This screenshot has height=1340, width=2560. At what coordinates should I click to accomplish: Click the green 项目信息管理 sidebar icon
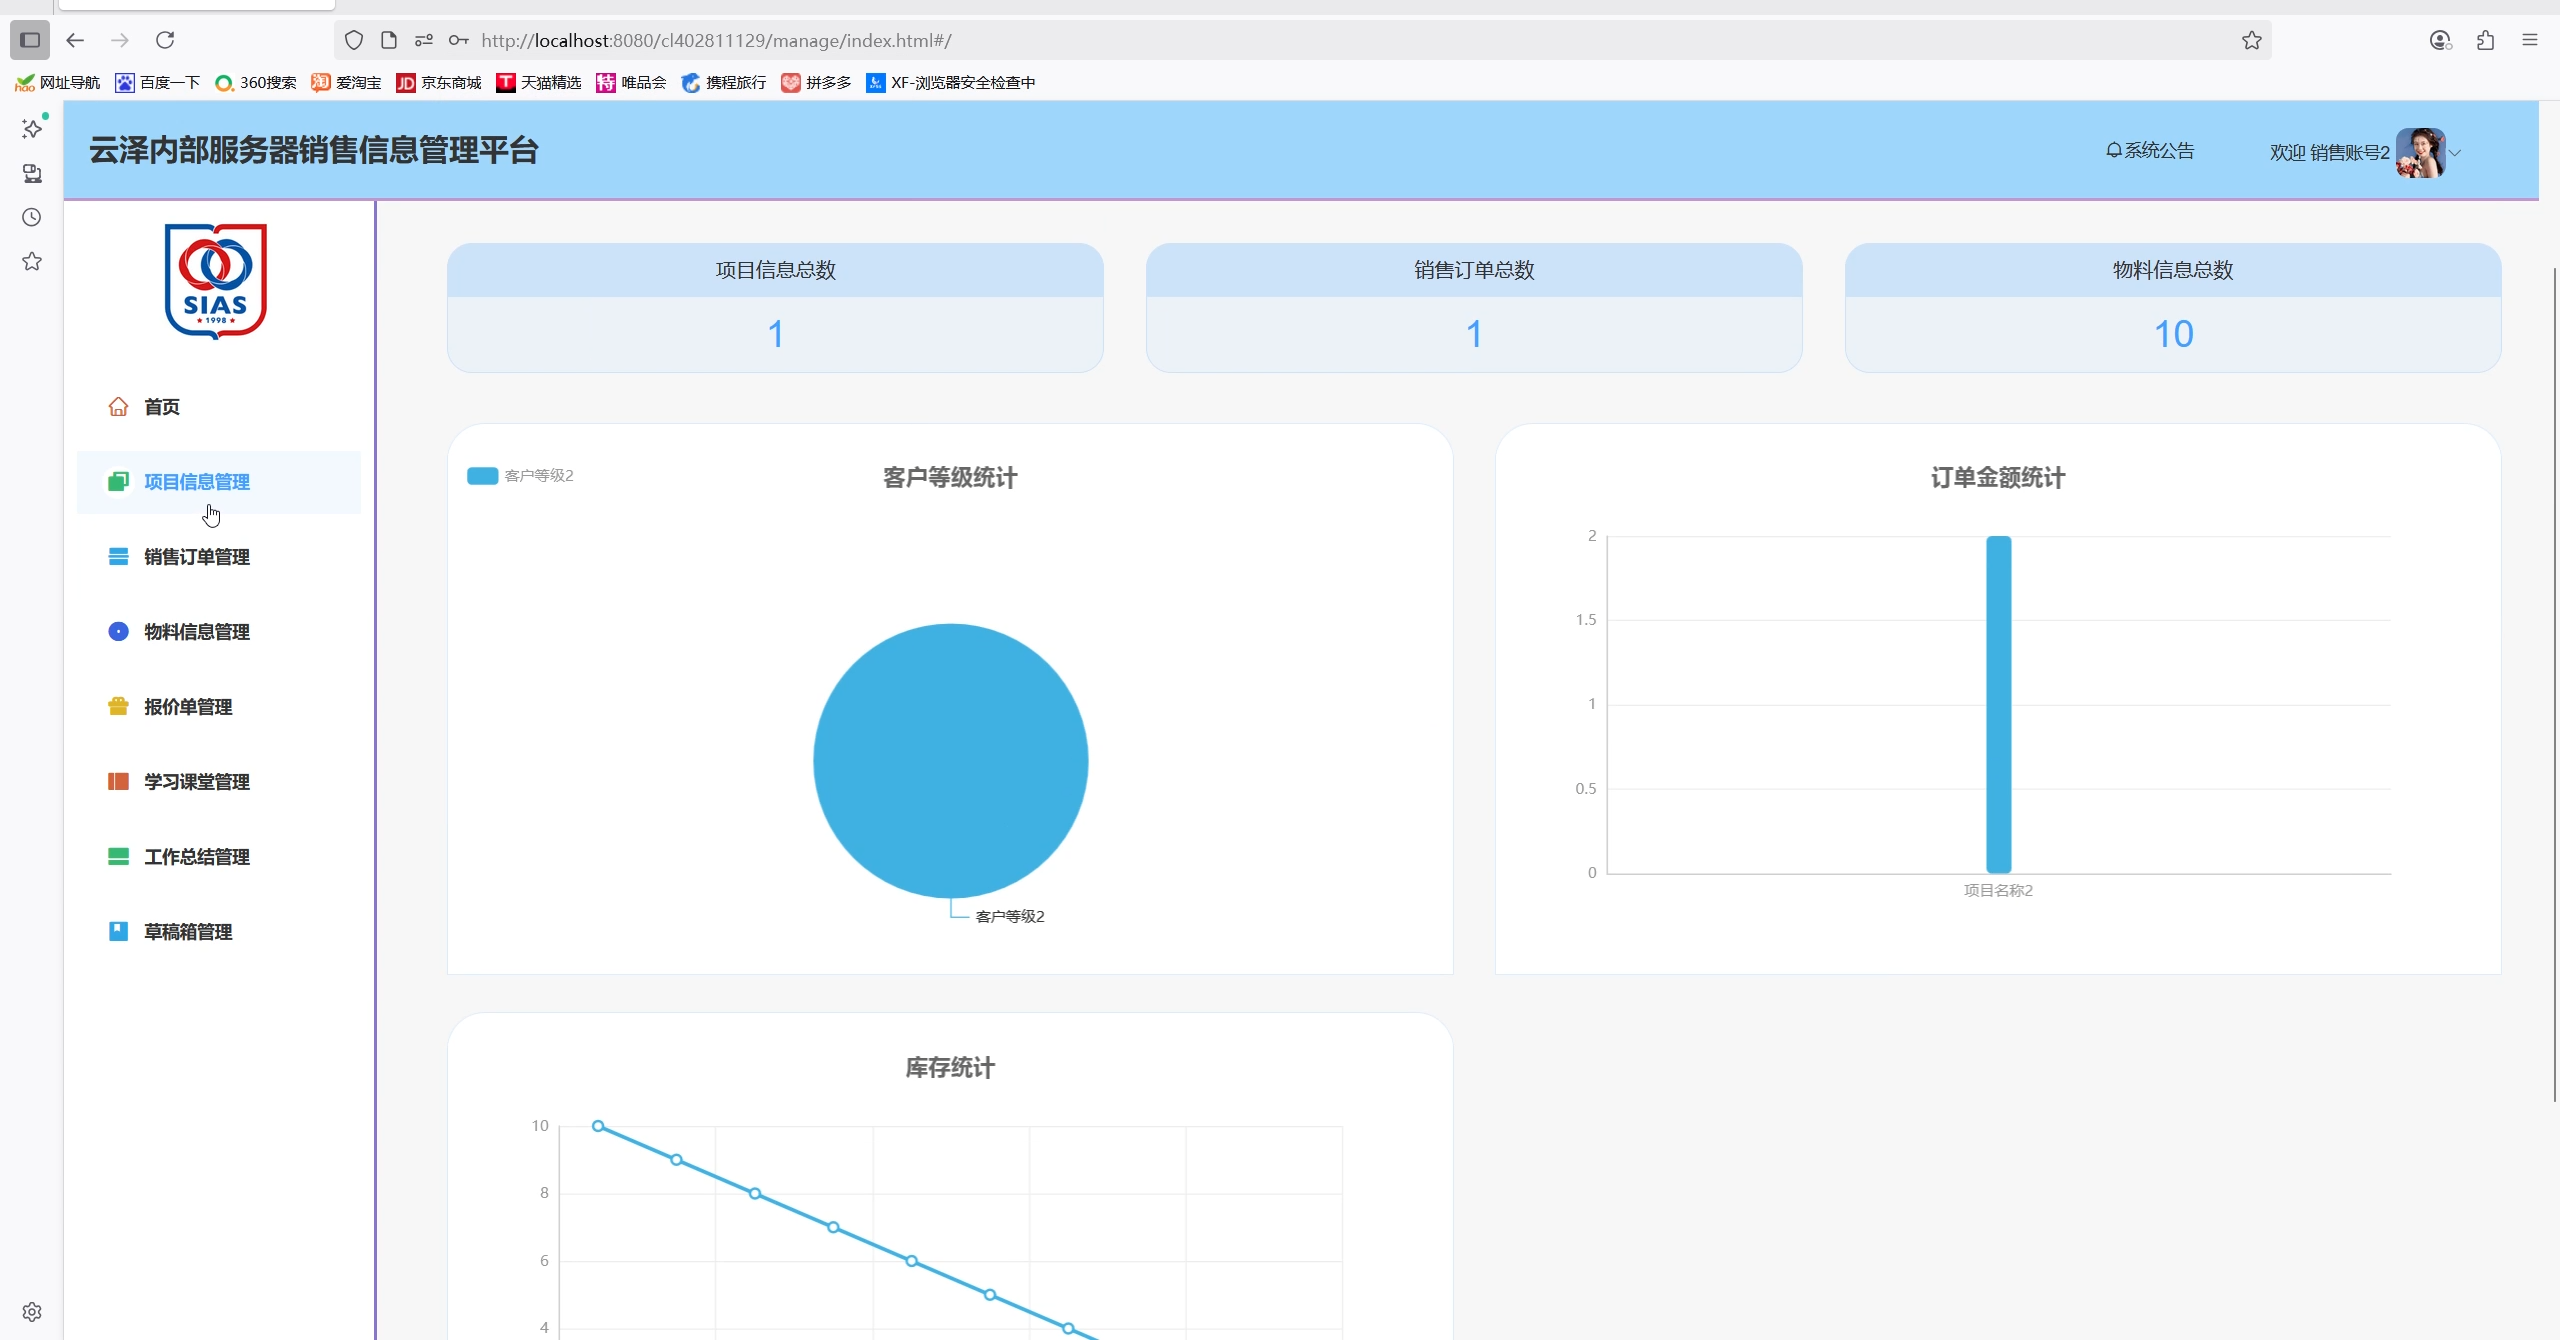click(x=118, y=482)
